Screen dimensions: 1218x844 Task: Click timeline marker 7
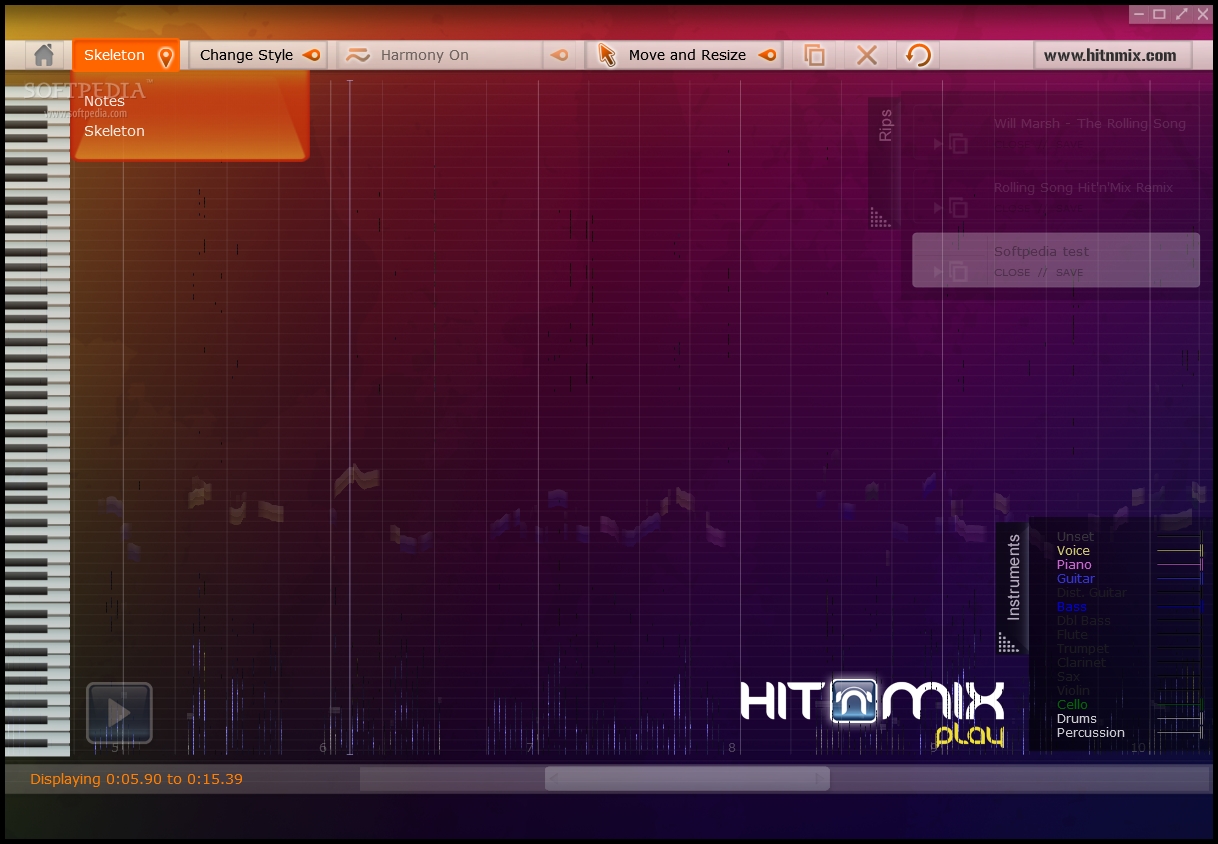pos(530,748)
